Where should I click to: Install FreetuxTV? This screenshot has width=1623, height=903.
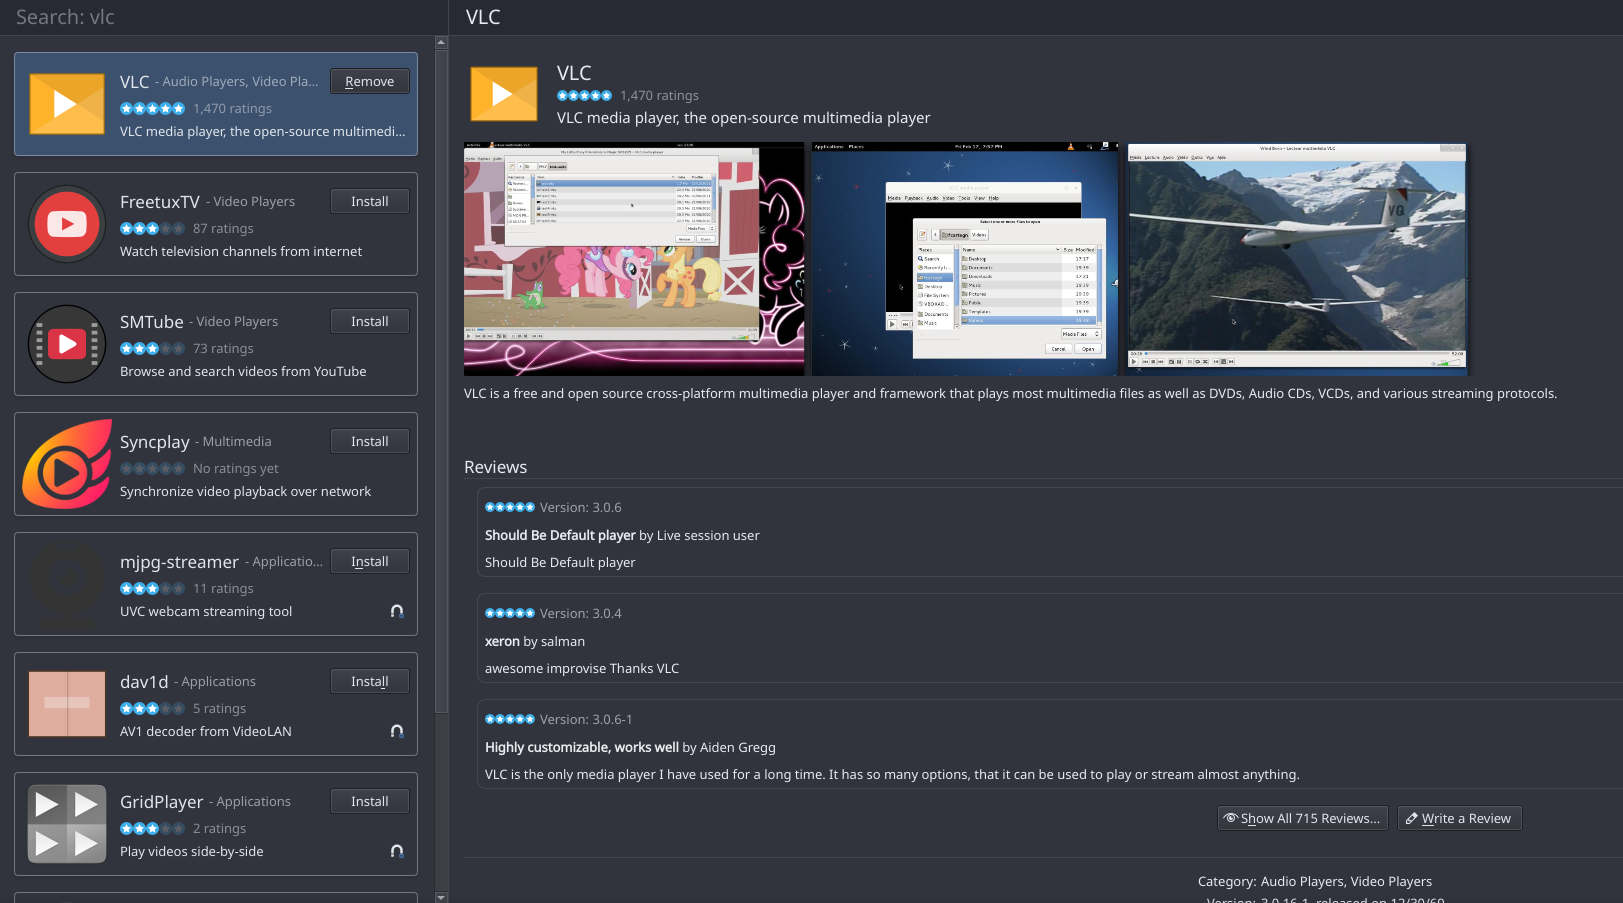tap(369, 202)
